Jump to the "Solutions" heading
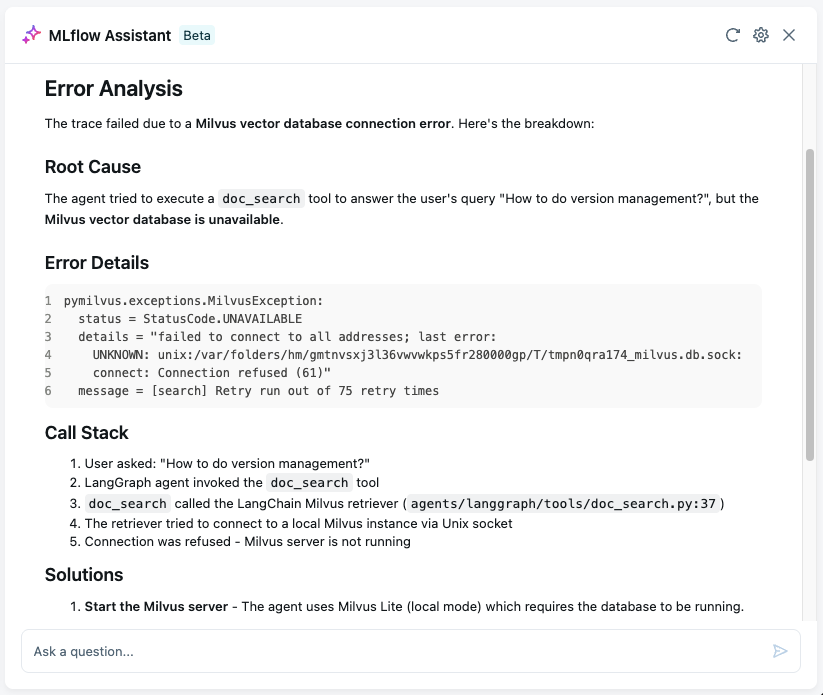Screen dimensions: 823x695 coord(84,575)
